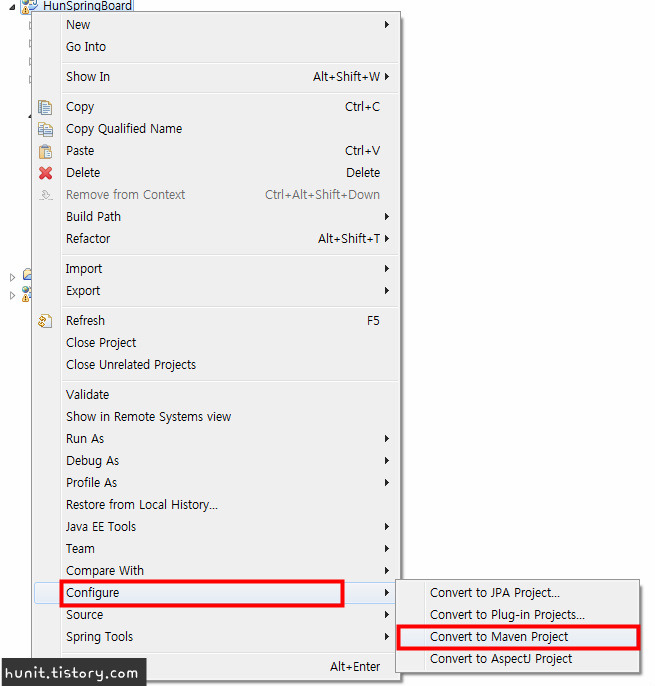The image size is (655, 686).
Task: Select Close Project
Action: click(x=217, y=343)
